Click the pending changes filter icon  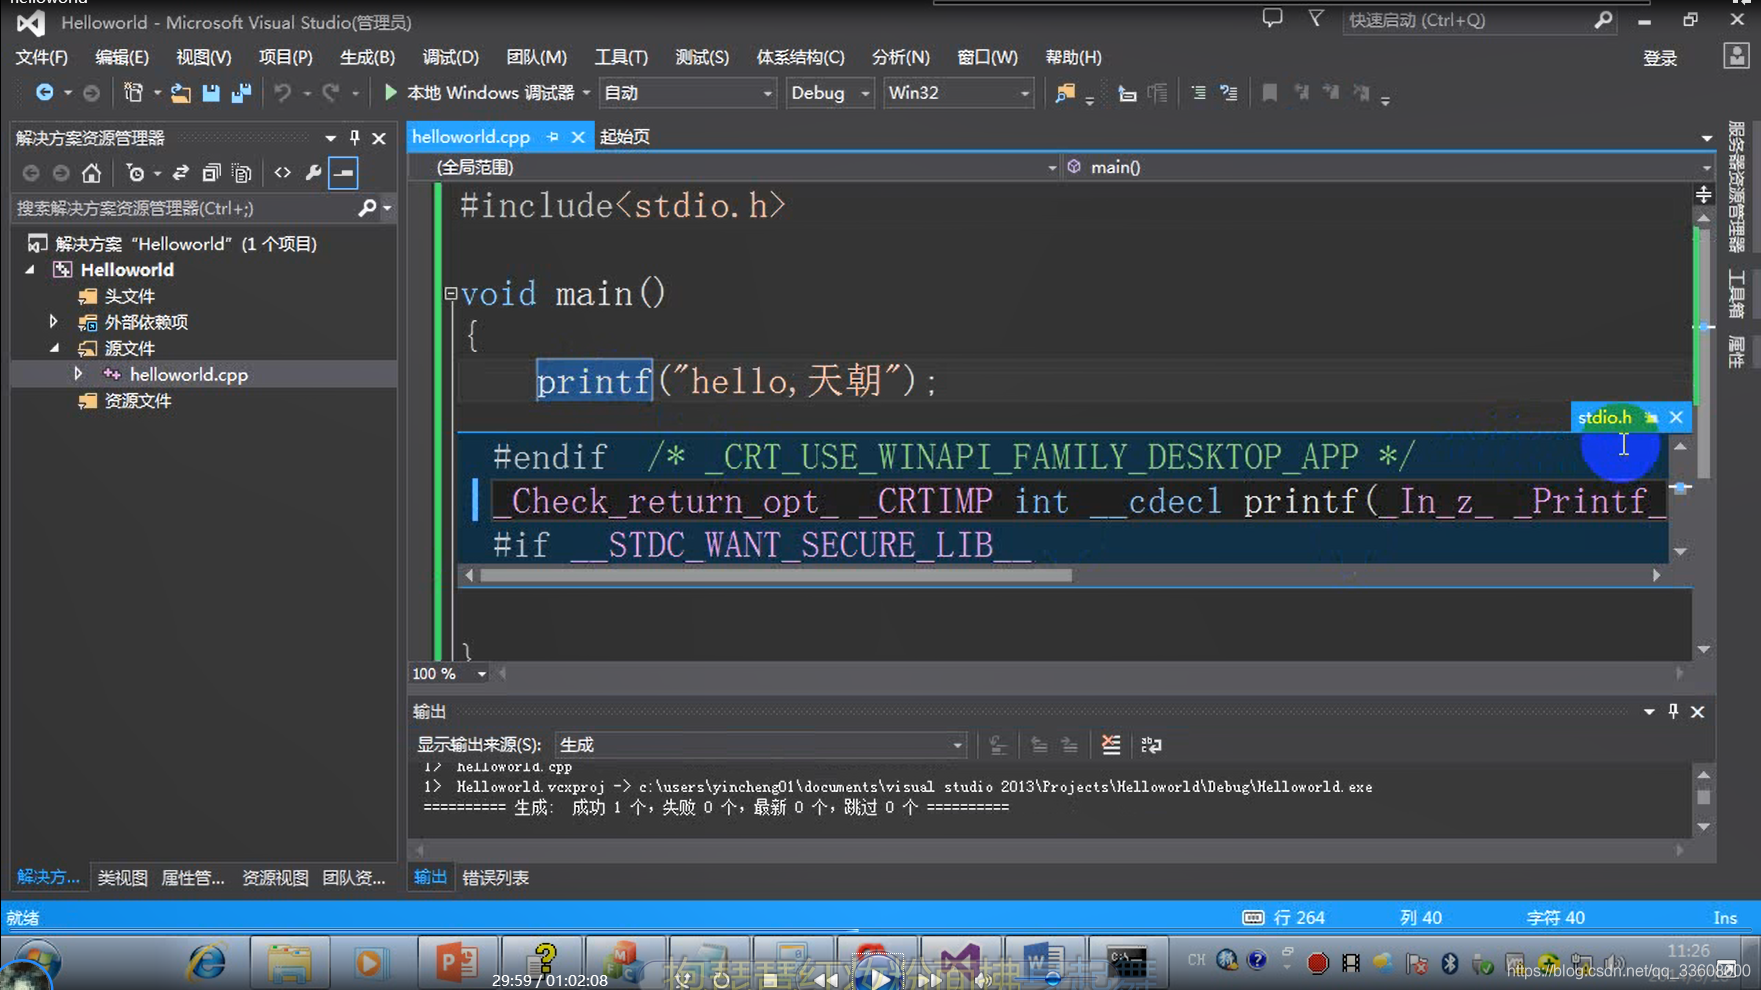click(136, 173)
